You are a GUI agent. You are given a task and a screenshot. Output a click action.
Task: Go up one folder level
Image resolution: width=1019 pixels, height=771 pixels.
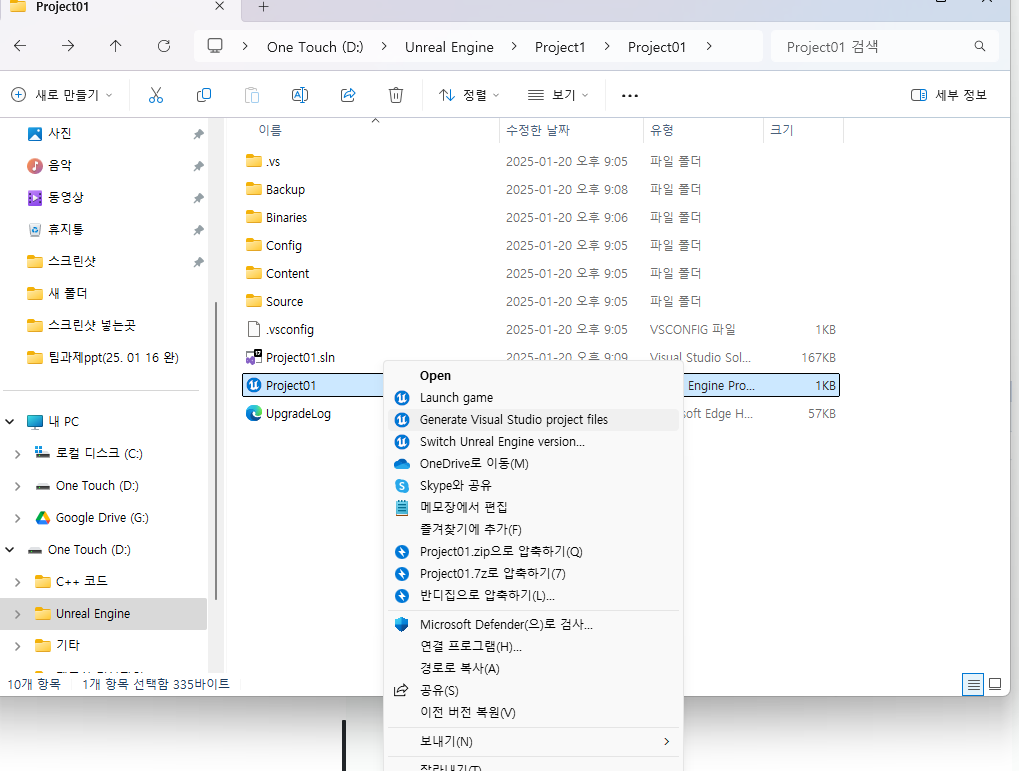click(x=116, y=46)
